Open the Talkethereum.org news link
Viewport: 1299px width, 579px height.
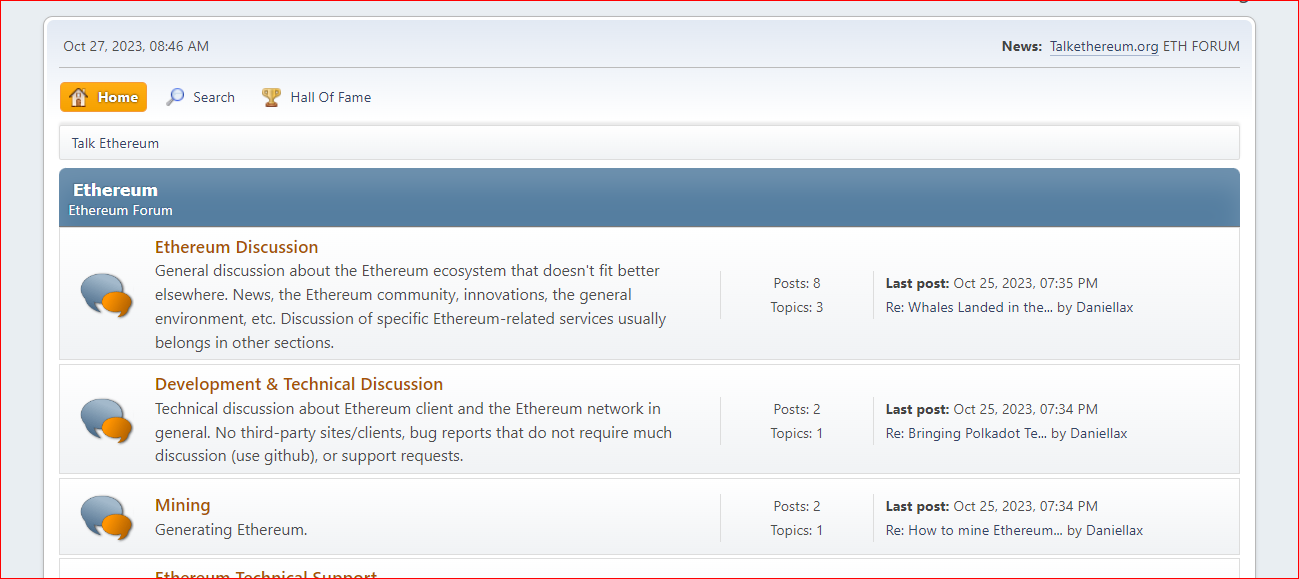point(1104,46)
